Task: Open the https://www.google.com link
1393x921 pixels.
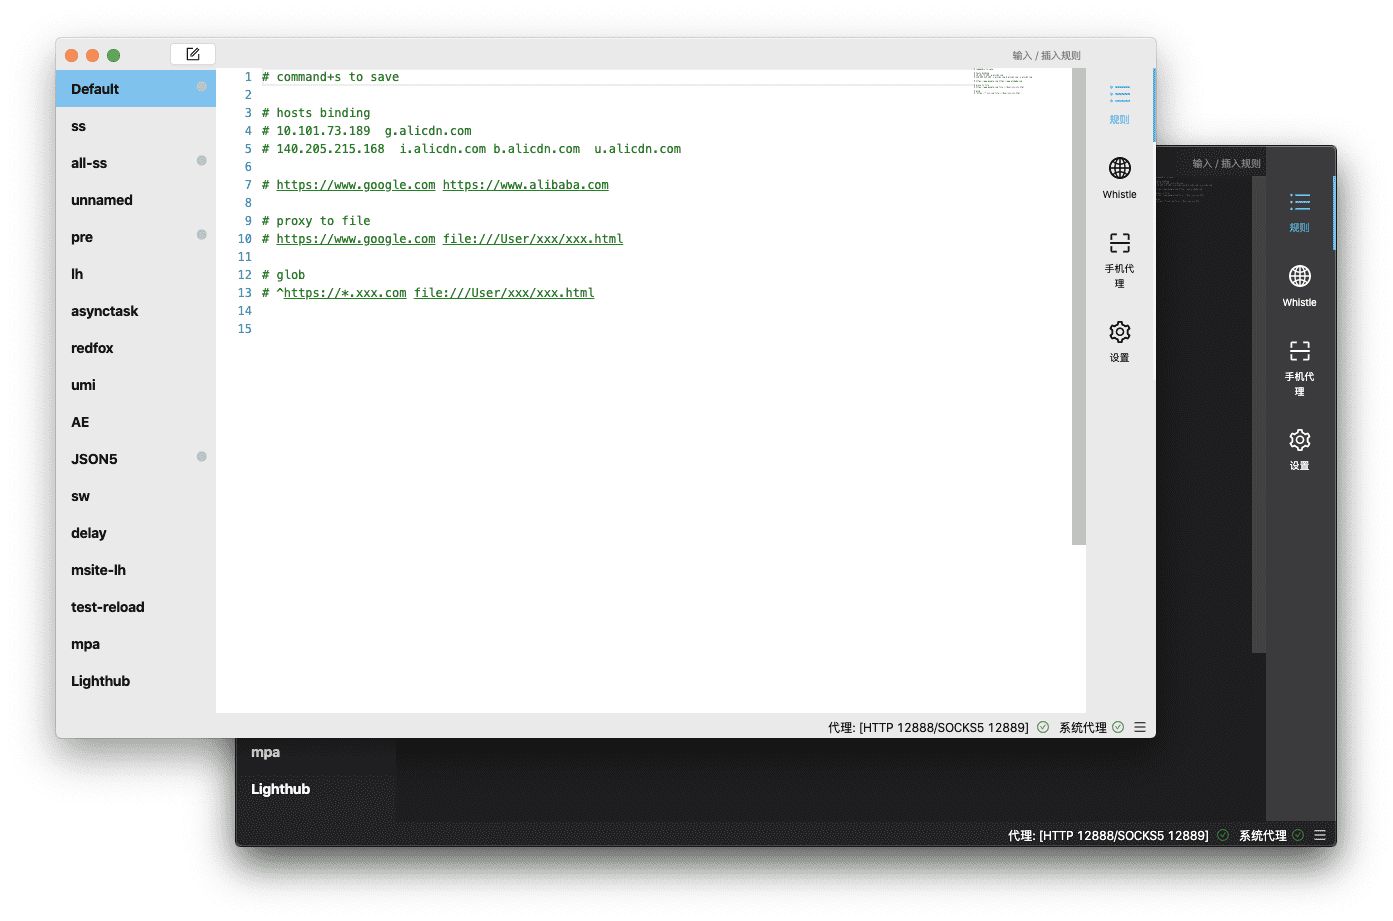Action: pos(356,184)
